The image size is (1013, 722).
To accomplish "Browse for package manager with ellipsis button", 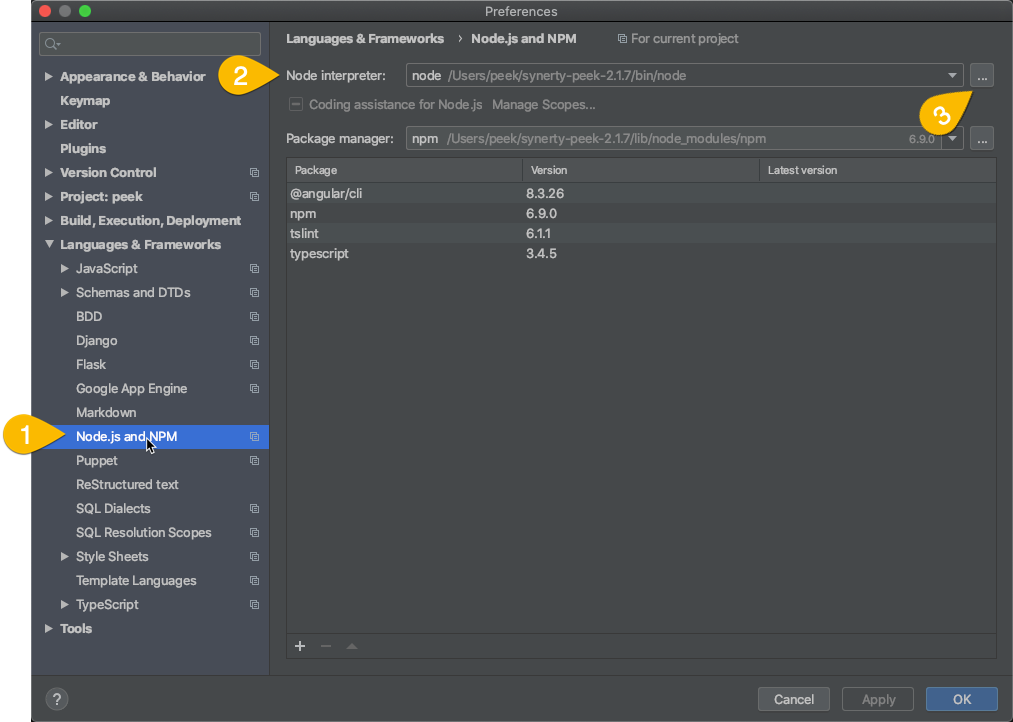I will tap(982, 138).
